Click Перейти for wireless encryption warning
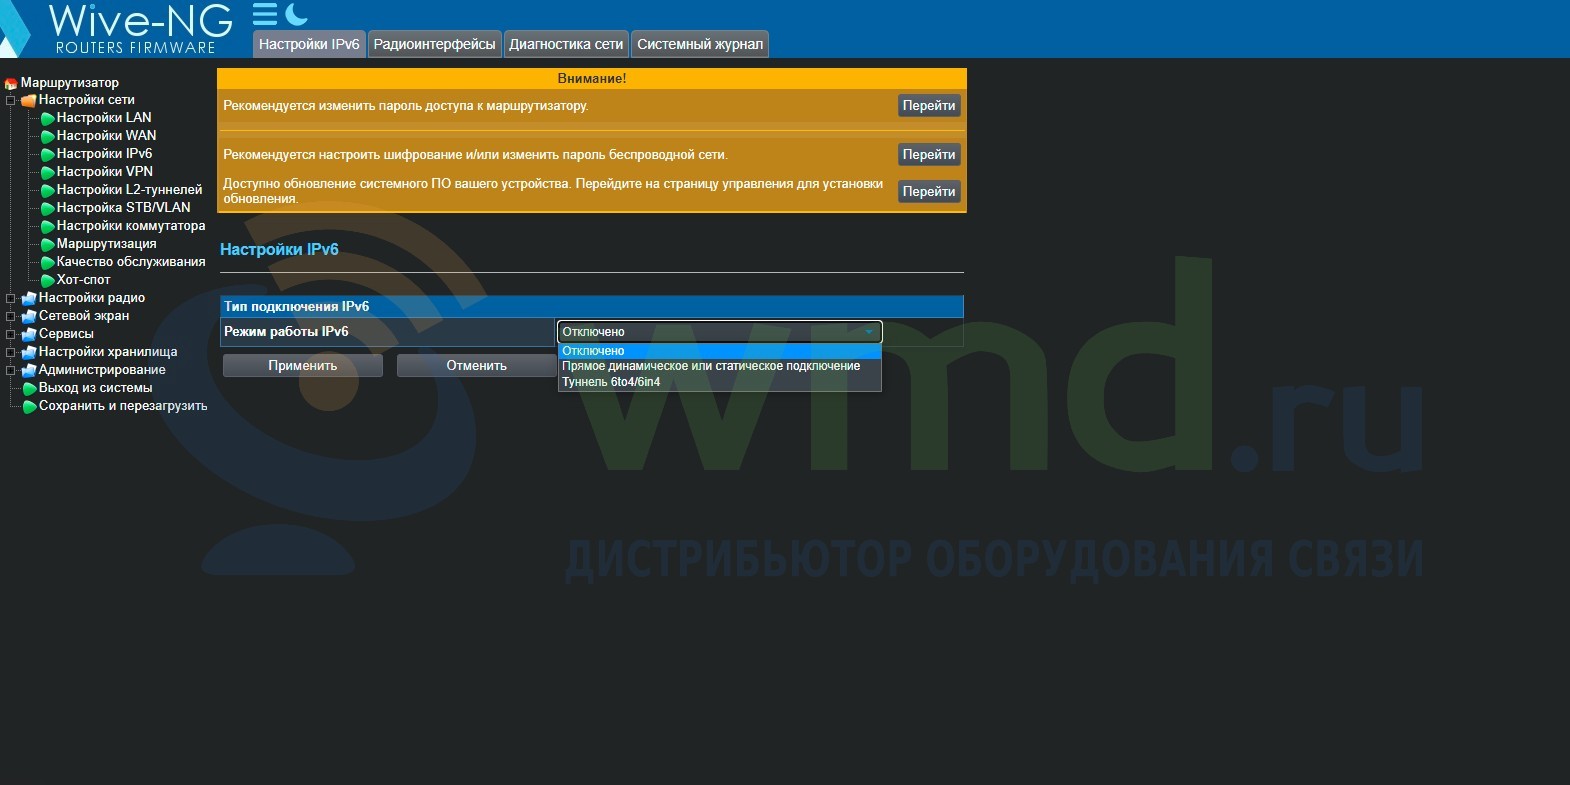This screenshot has width=1570, height=785. pyautogui.click(x=929, y=155)
